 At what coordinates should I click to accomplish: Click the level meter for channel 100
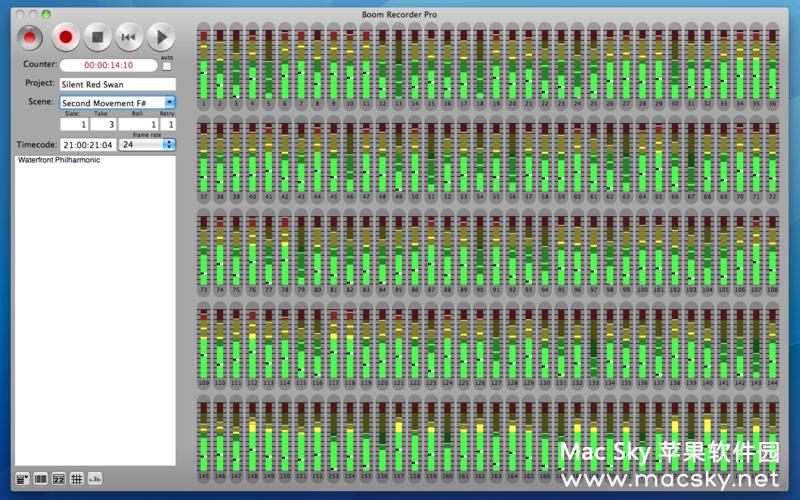click(642, 252)
